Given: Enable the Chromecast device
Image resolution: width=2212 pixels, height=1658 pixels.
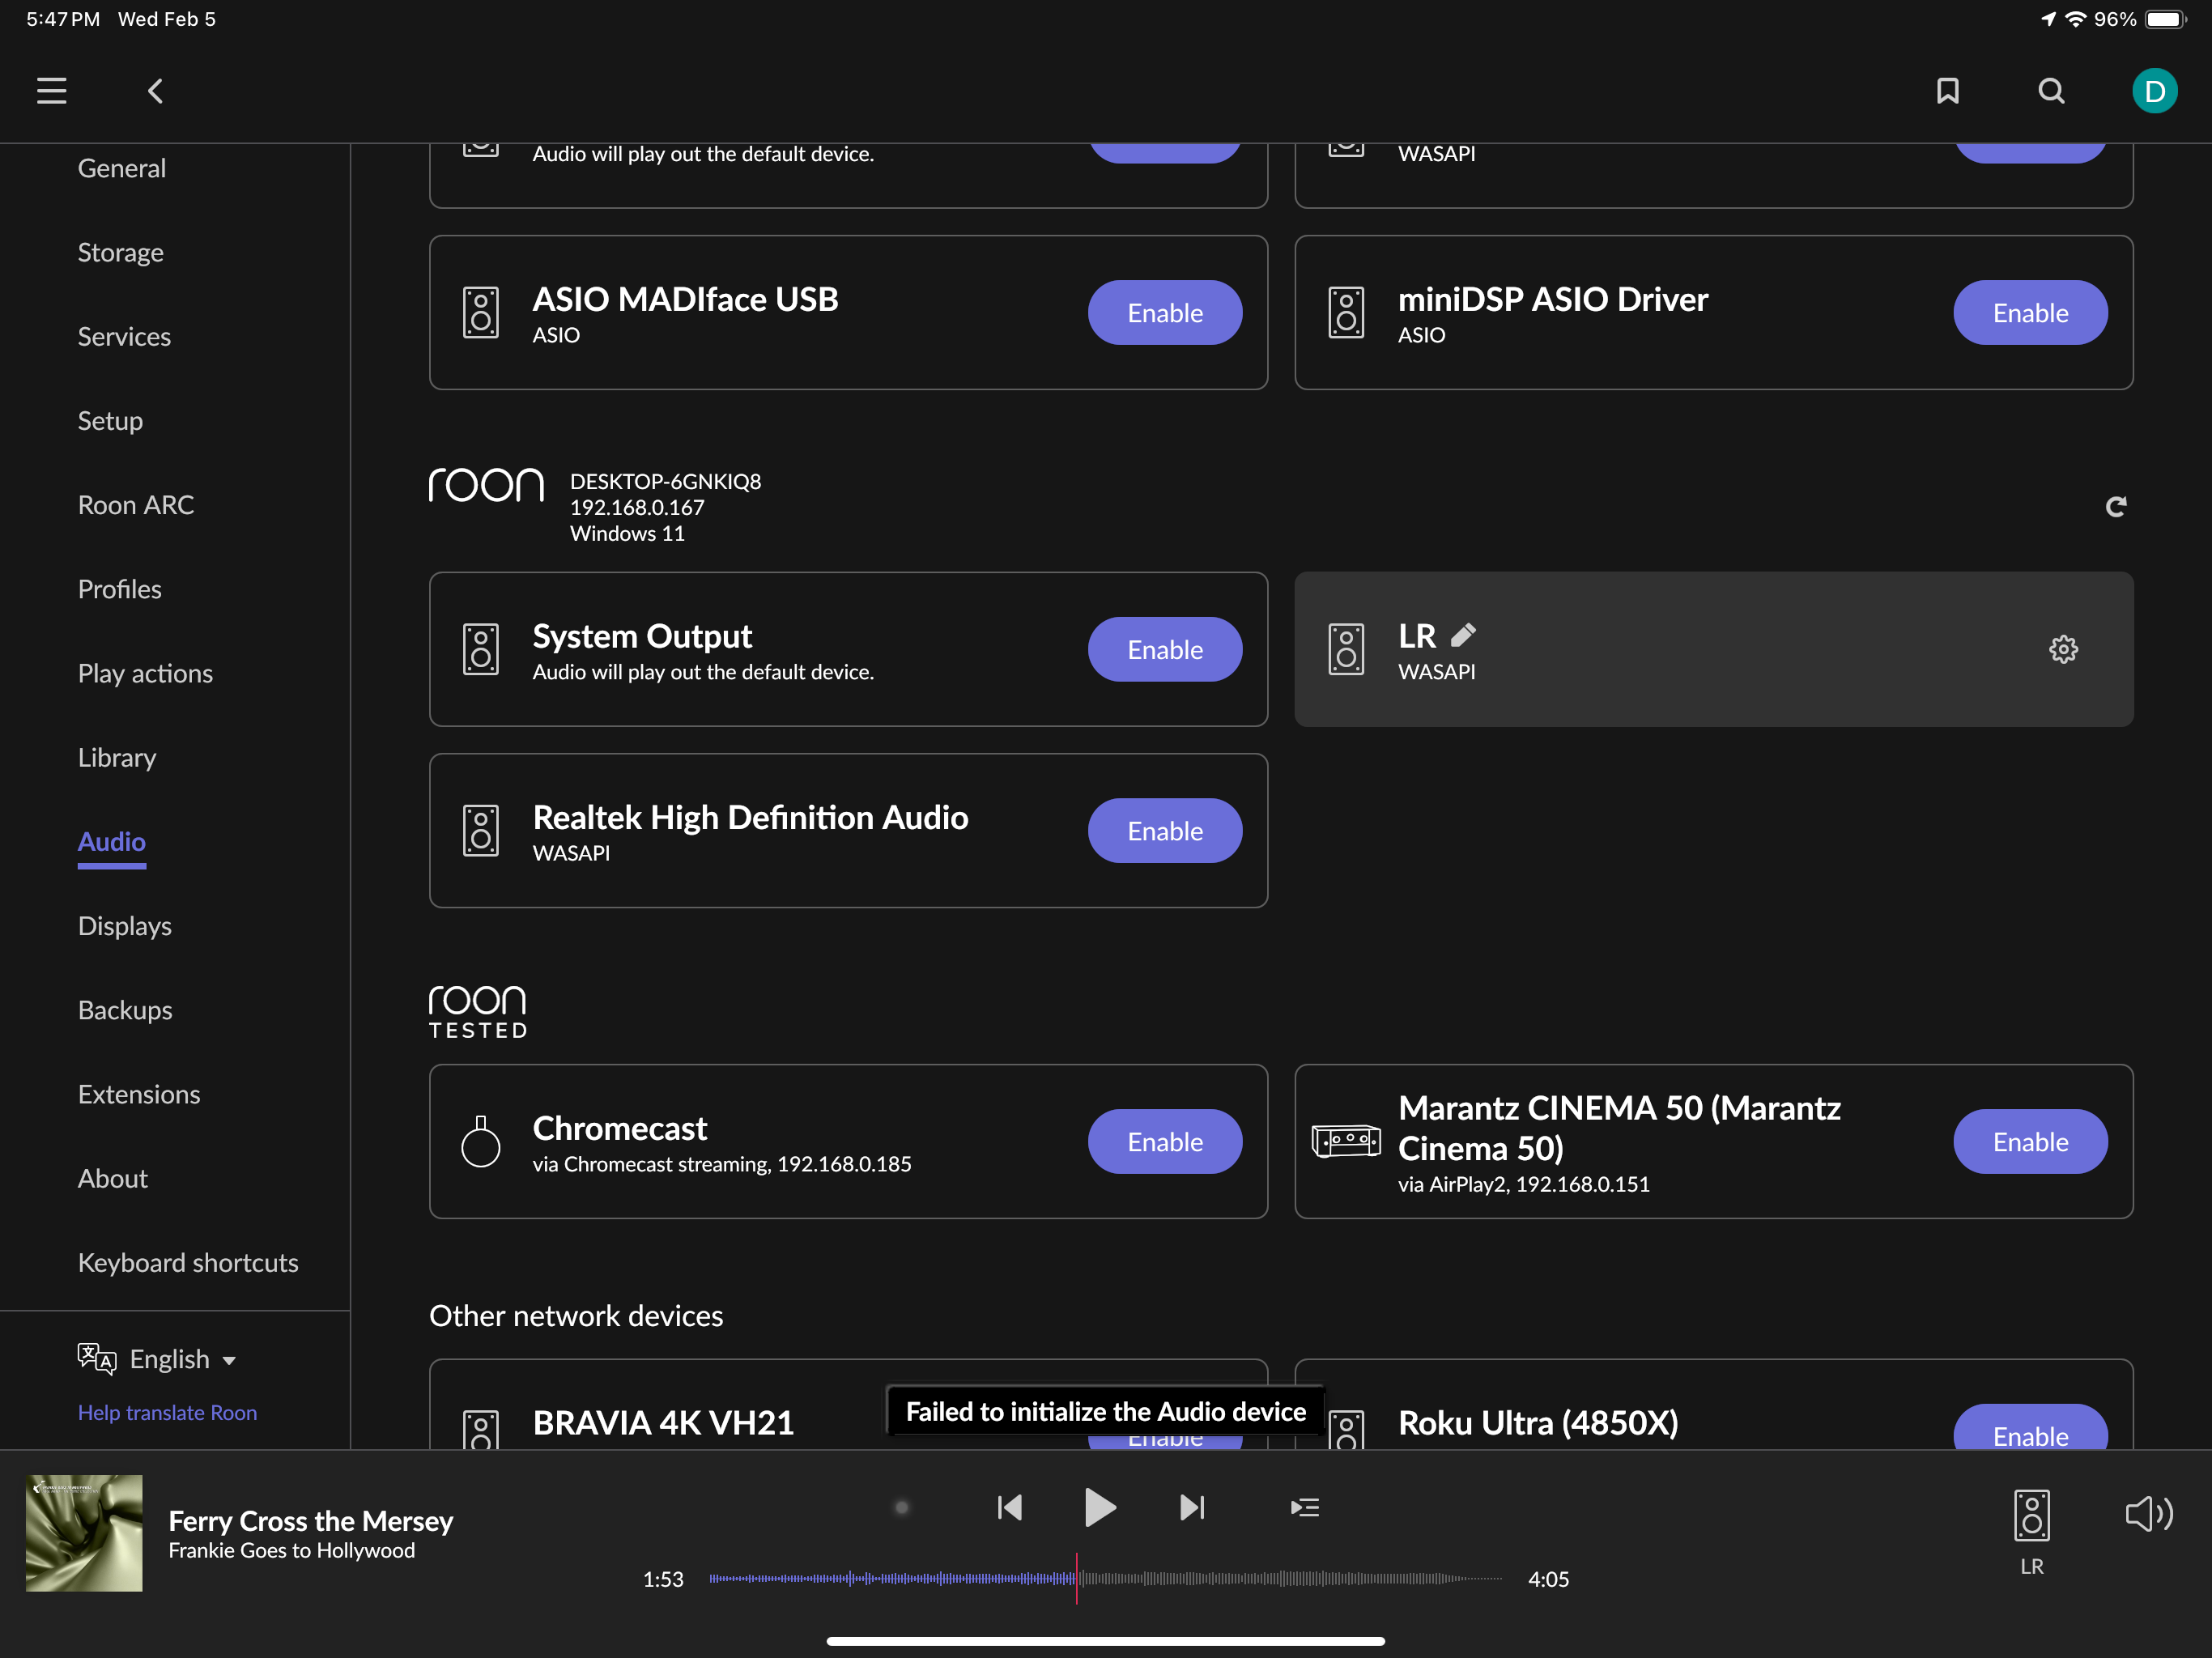Looking at the screenshot, I should click(x=1164, y=1142).
